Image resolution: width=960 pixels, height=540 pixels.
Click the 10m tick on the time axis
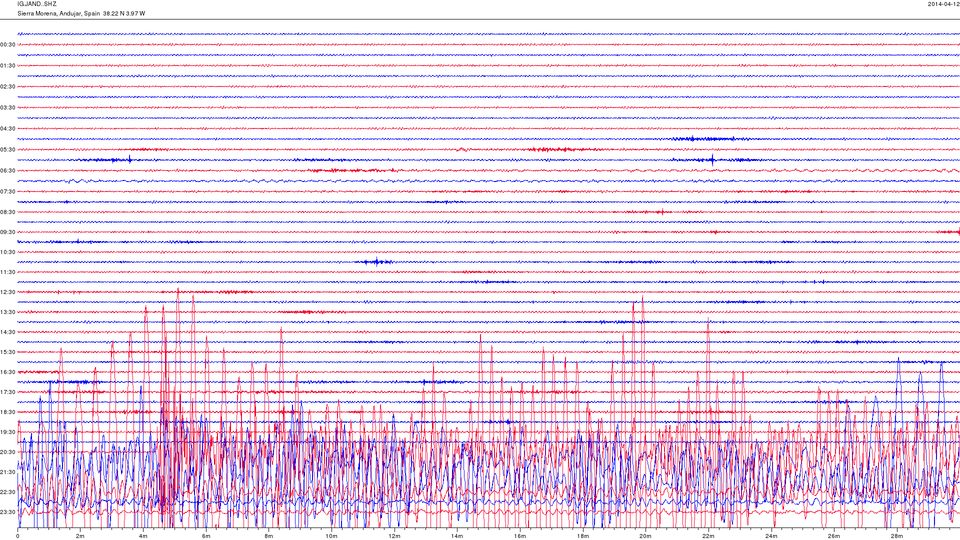coord(331,536)
